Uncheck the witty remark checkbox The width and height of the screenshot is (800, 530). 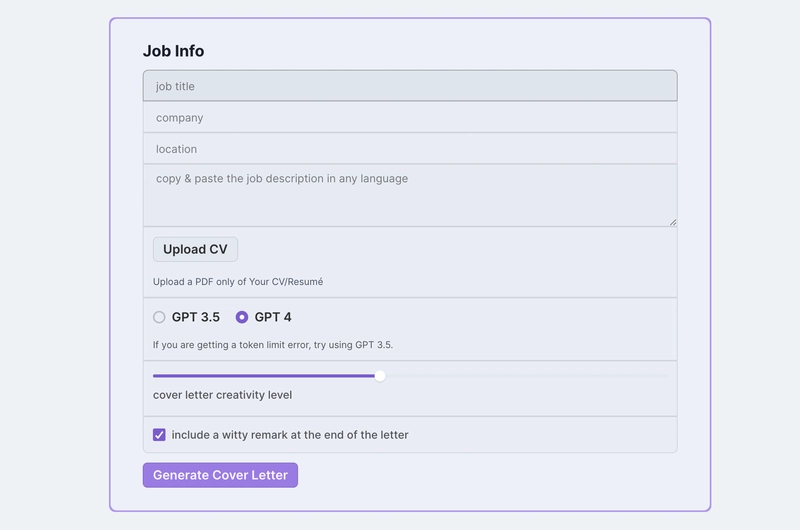click(x=159, y=435)
